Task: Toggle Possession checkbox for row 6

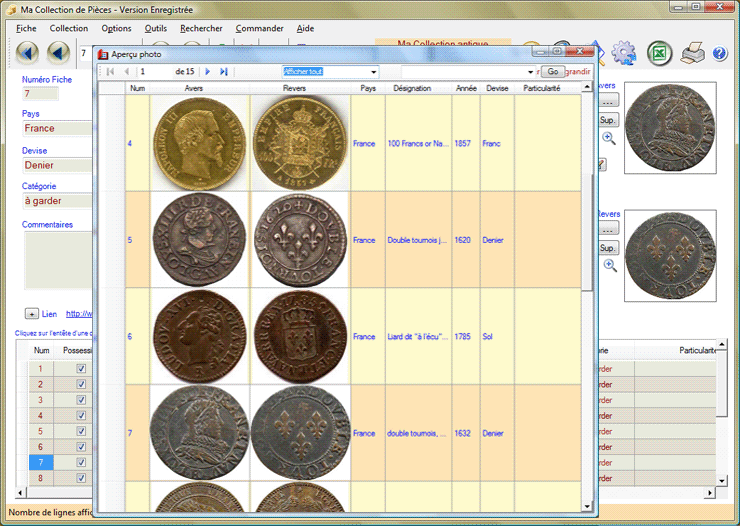Action: pos(81,446)
